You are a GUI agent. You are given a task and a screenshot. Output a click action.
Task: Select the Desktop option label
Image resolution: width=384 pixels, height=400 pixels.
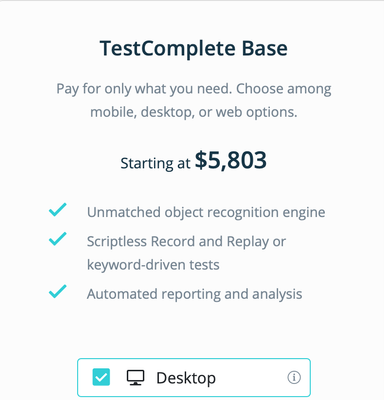tap(186, 378)
